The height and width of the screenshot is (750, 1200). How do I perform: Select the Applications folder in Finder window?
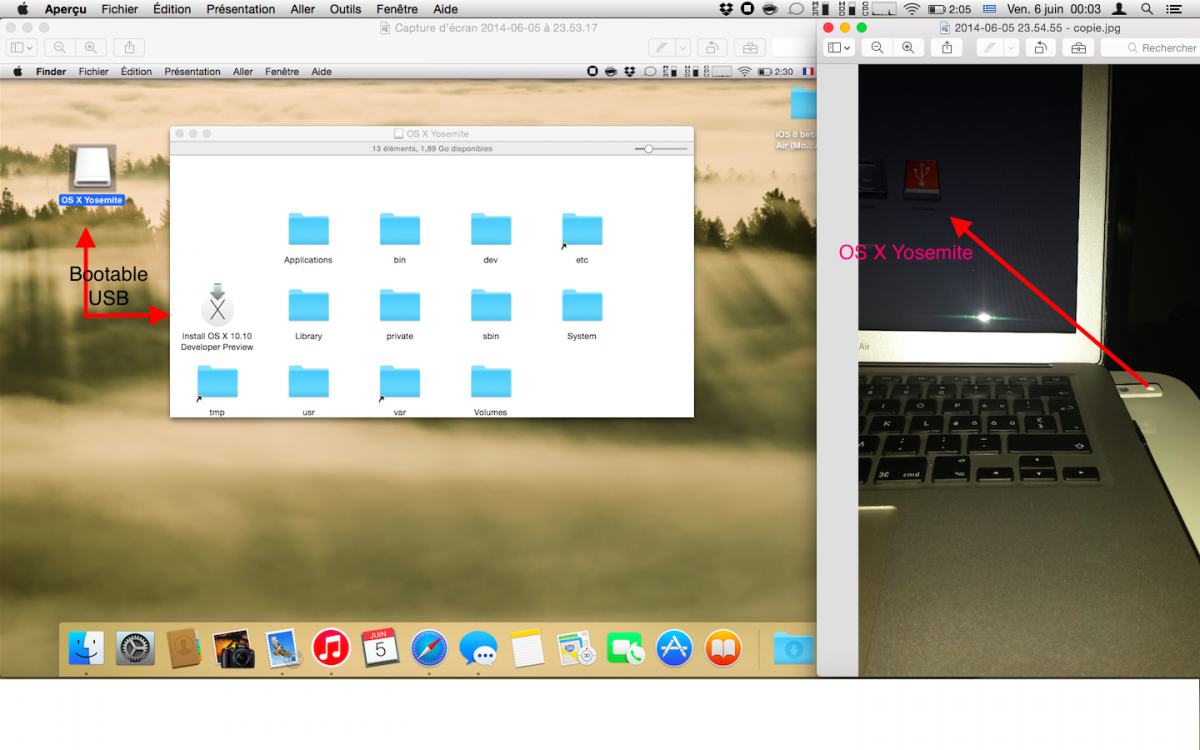[x=308, y=230]
